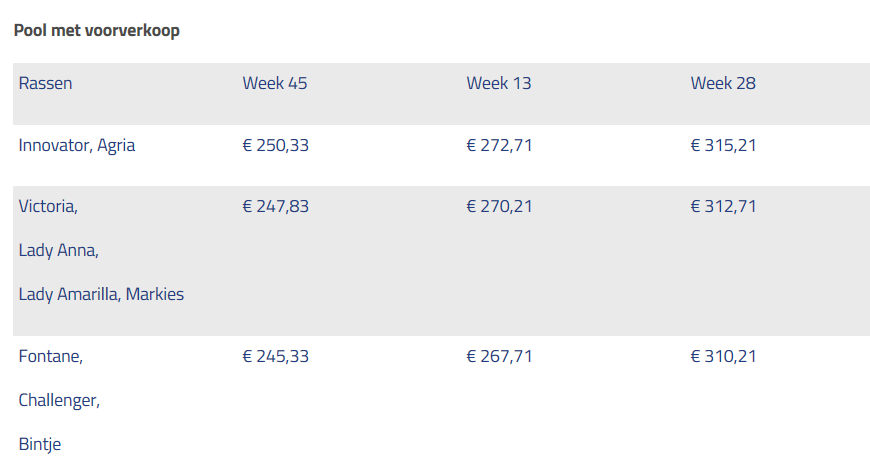Viewport: 870px width, 456px height.
Task: Click the 'Week 45' column header
Action: [275, 83]
